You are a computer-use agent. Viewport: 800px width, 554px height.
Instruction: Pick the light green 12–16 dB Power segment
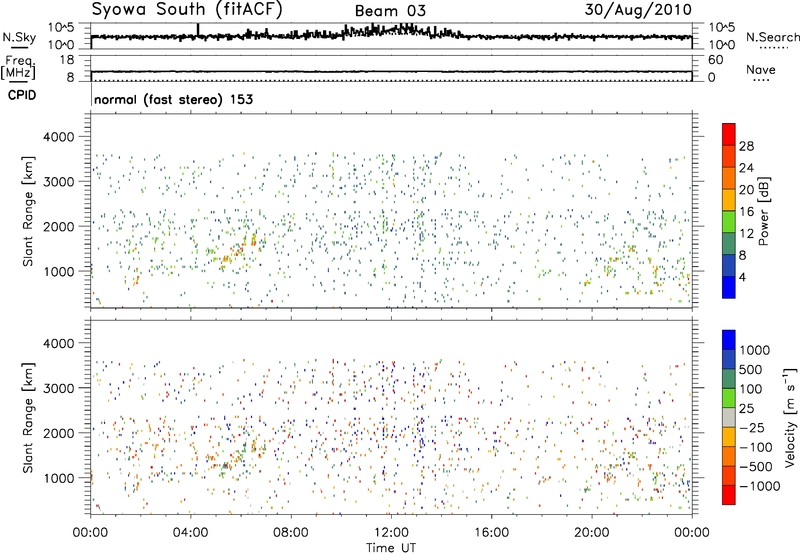(729, 222)
